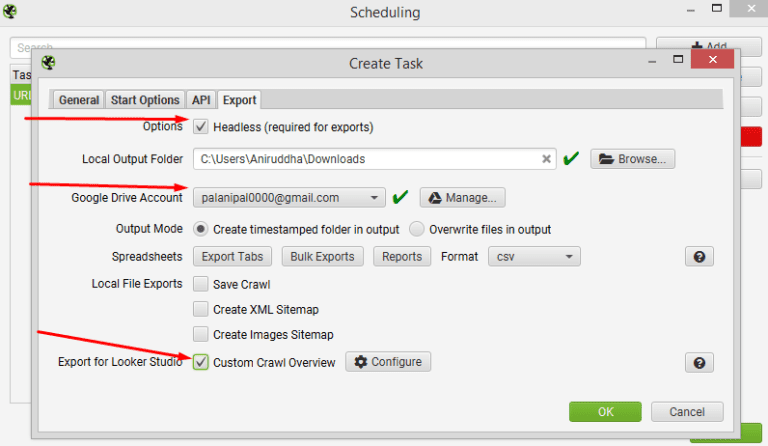Viewport: 768px width, 446px height.
Task: Click the Bulk Exports button
Action: pos(322,257)
